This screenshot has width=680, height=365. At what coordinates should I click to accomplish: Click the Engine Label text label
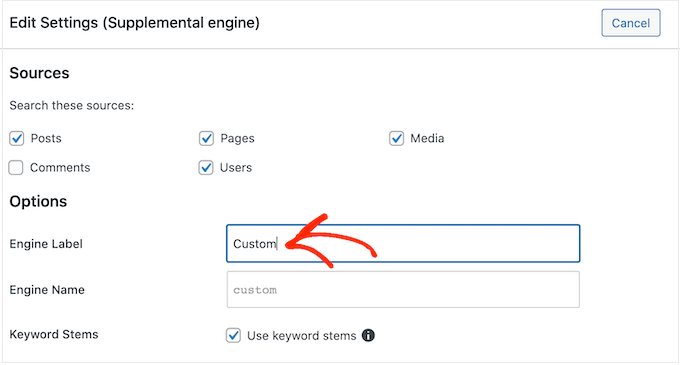coord(46,244)
